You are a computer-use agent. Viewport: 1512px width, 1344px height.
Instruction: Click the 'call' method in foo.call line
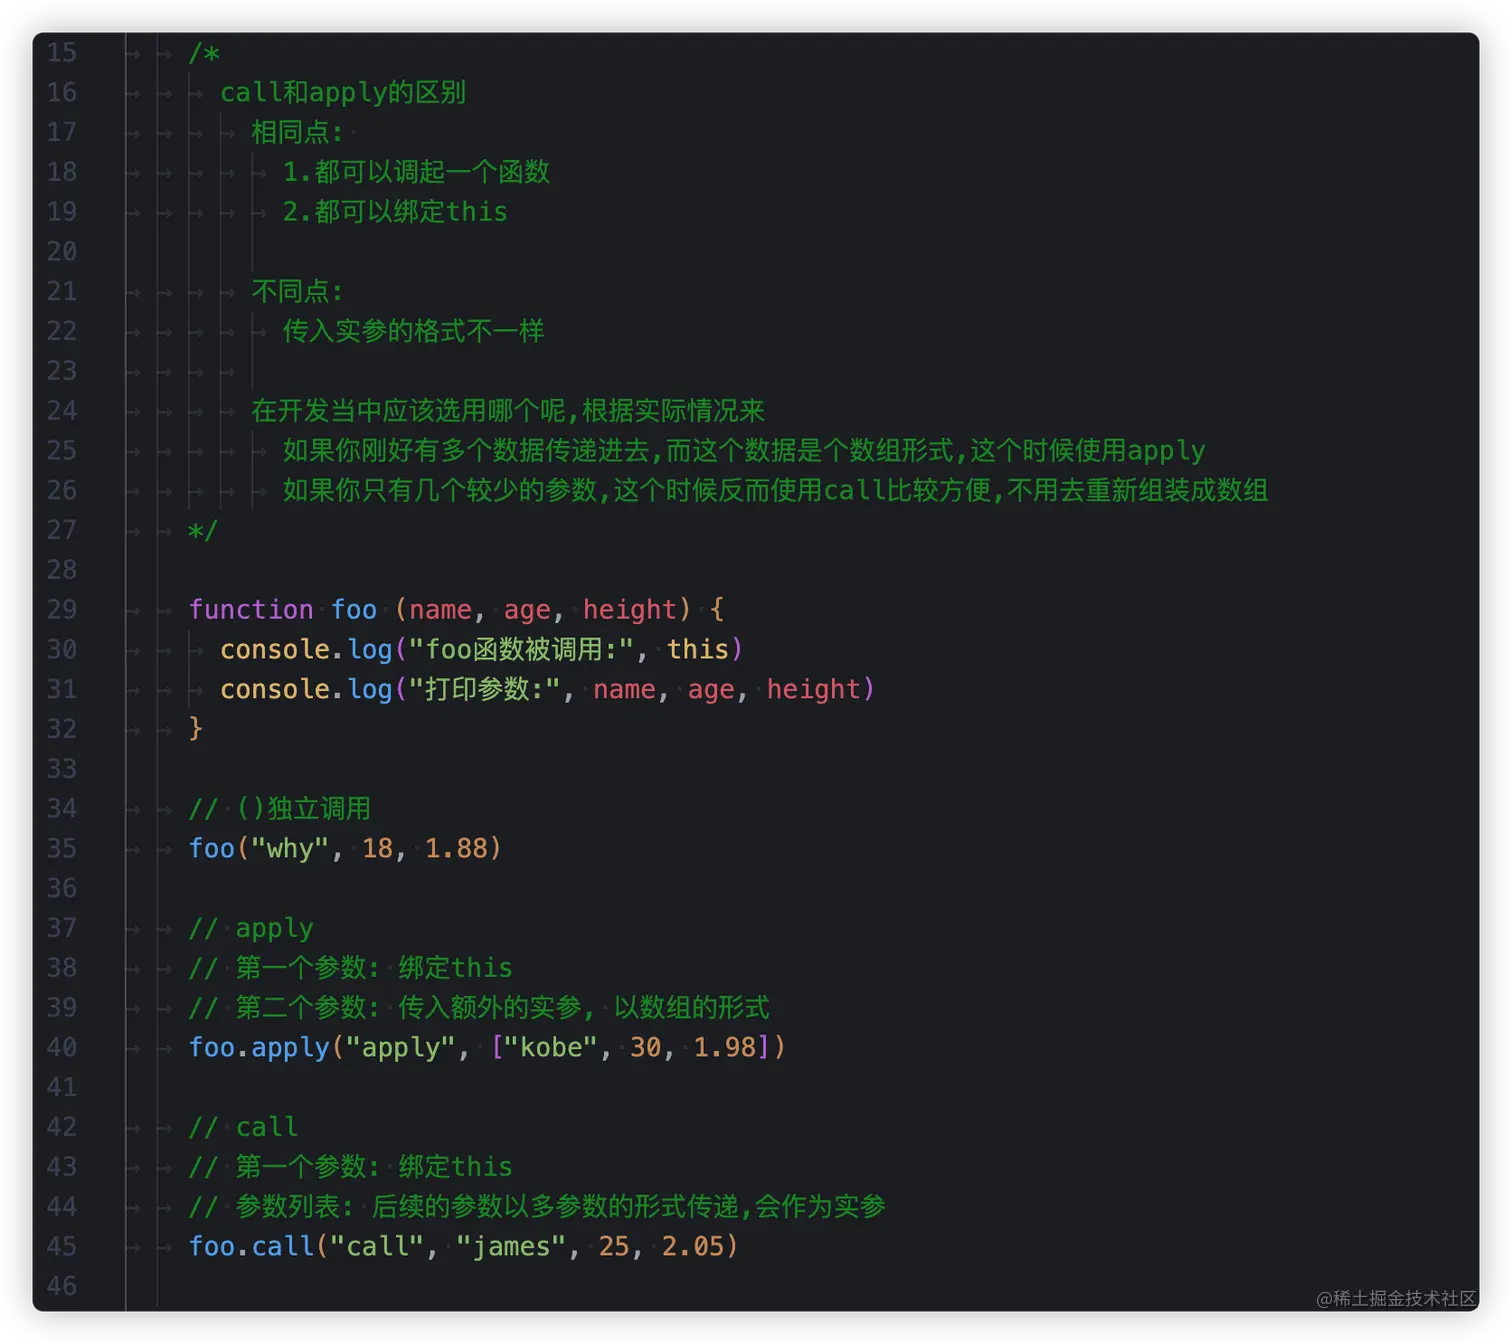tap(282, 1246)
